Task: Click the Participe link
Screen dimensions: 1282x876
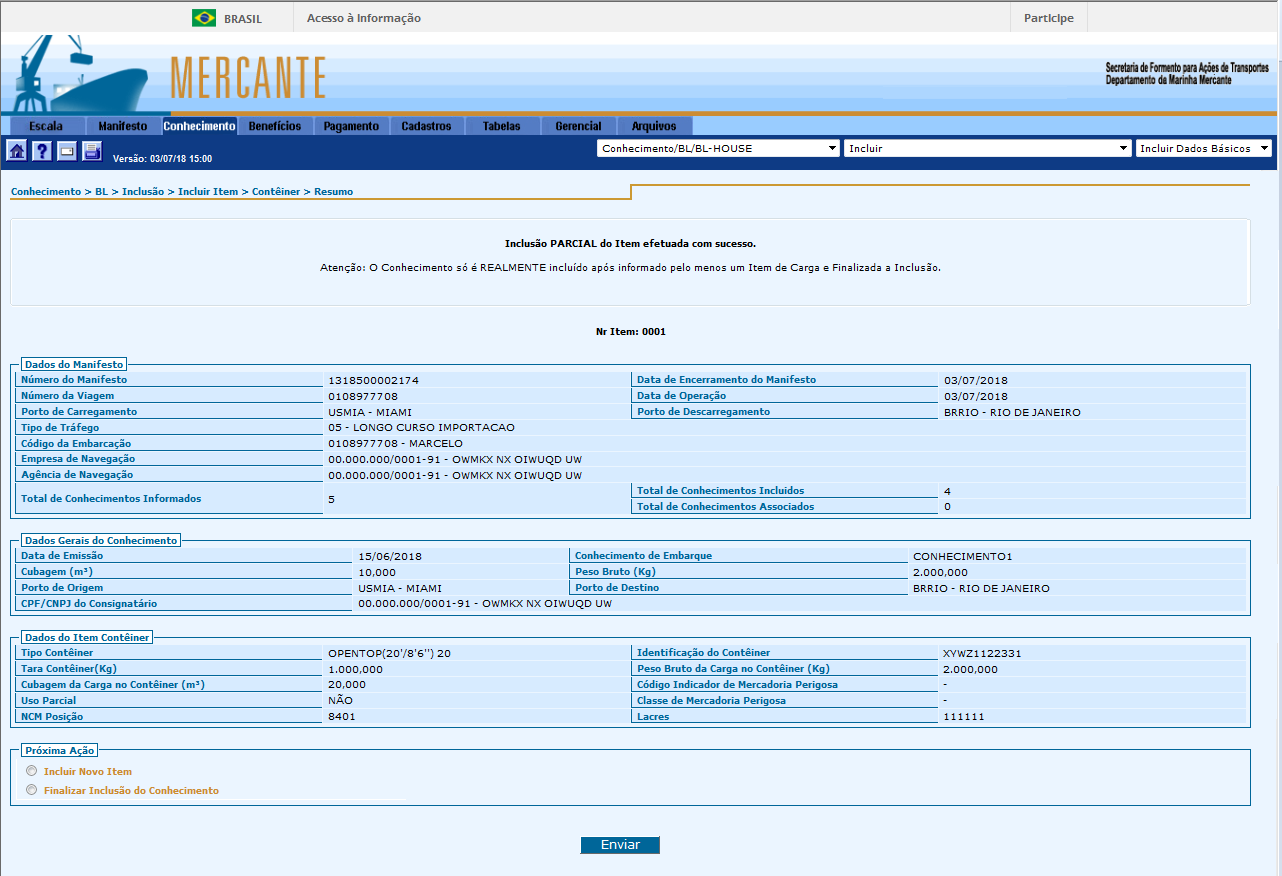Action: pyautogui.click(x=1048, y=18)
